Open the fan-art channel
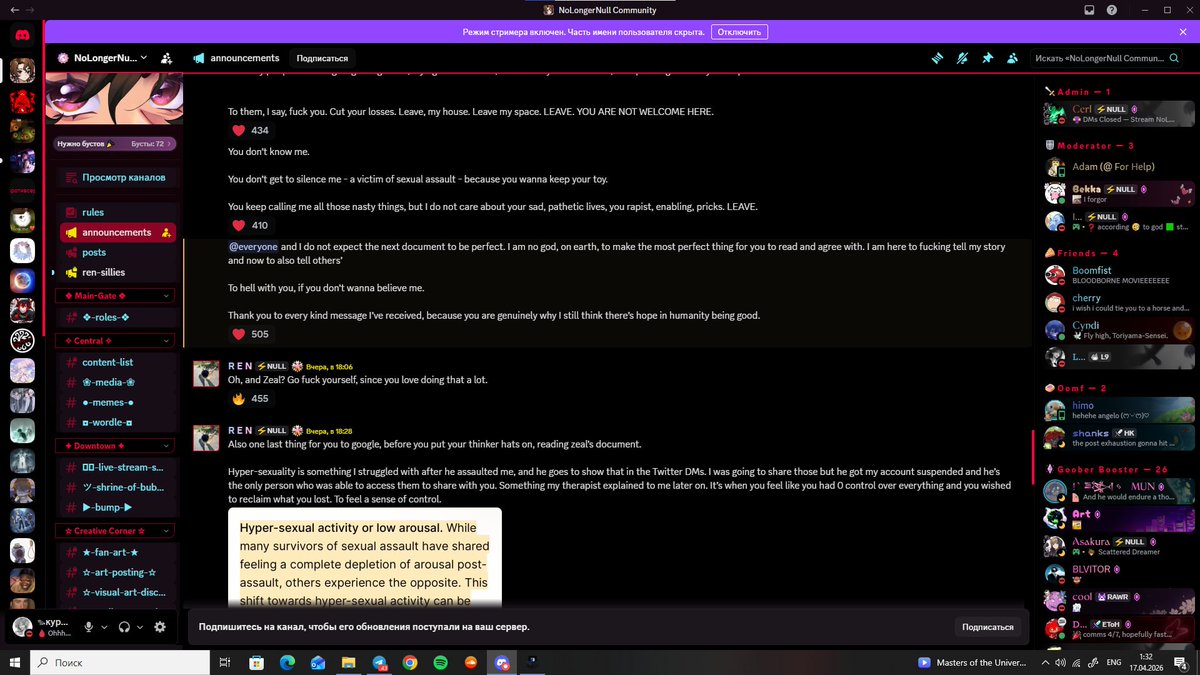 116,552
